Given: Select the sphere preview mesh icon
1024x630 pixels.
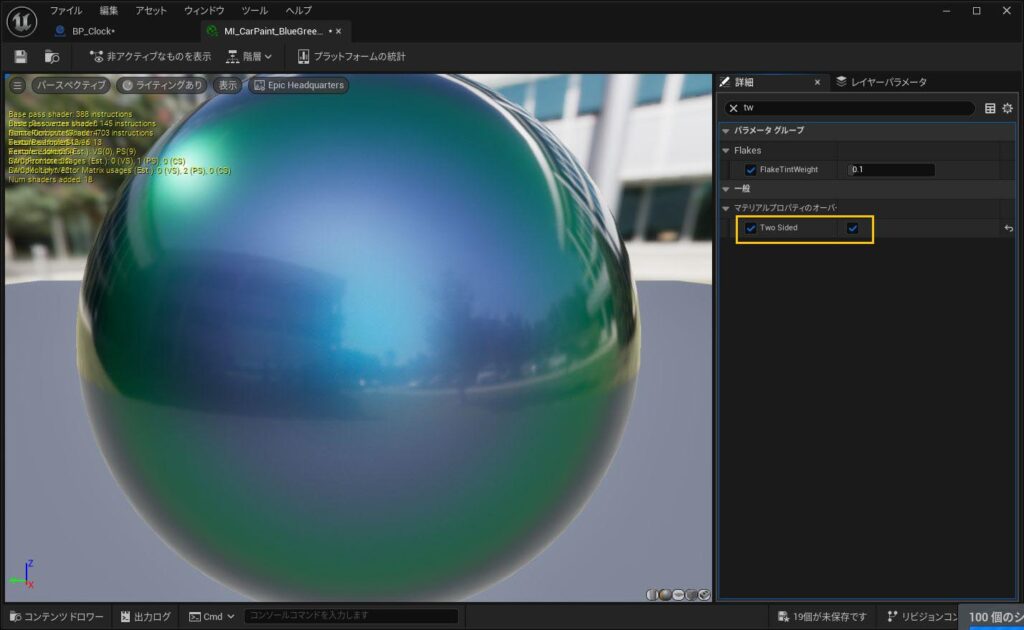Looking at the screenshot, I should click(x=665, y=594).
